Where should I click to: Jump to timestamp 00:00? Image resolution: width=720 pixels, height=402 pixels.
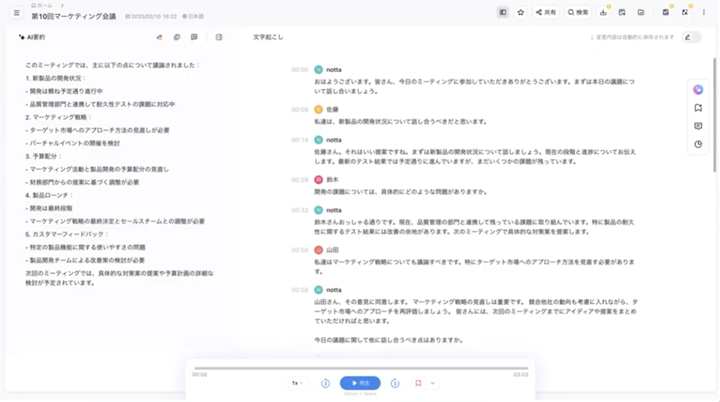(x=299, y=70)
